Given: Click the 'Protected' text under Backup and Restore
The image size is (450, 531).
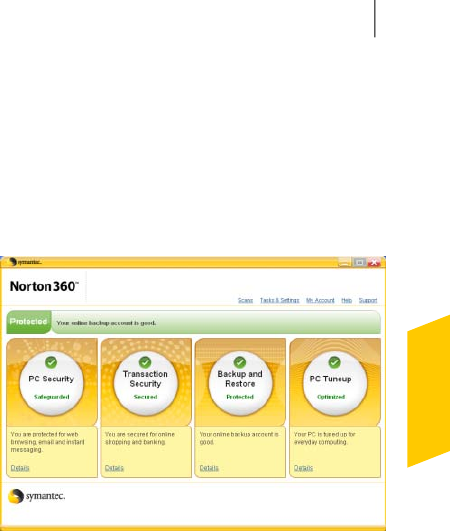Looking at the screenshot, I should coord(240,397).
